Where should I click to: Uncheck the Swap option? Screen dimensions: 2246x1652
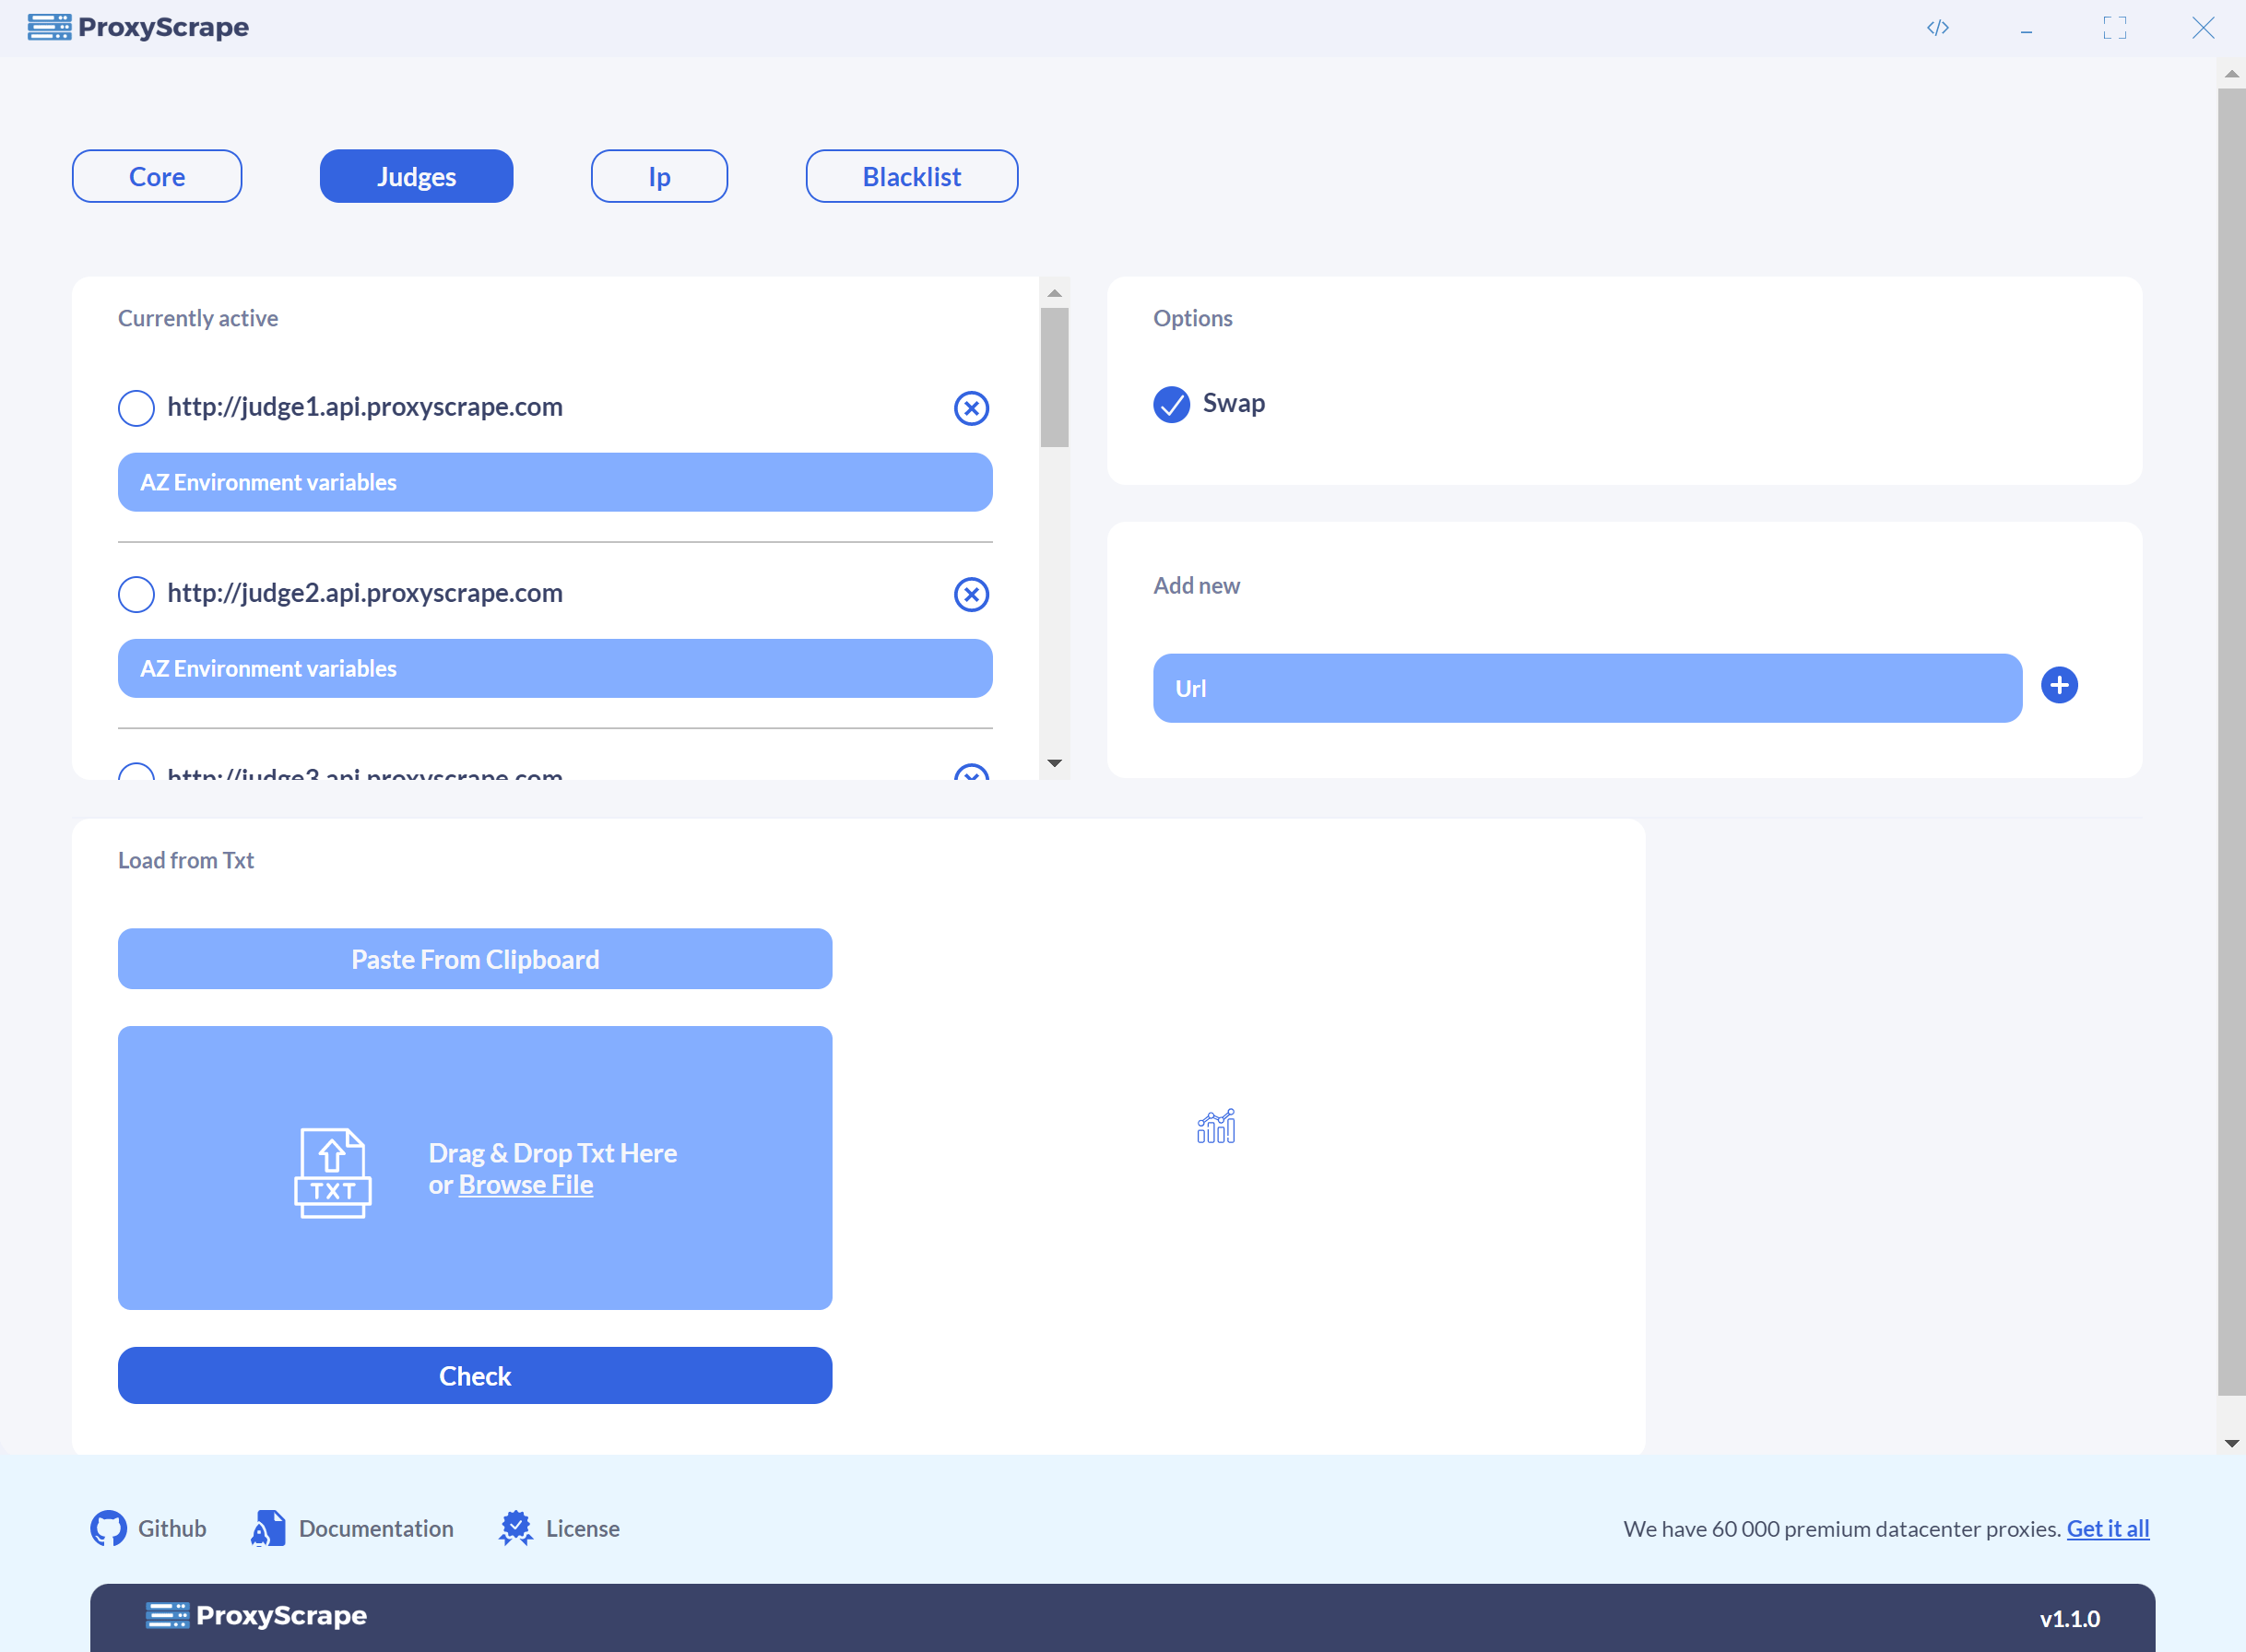click(1171, 404)
